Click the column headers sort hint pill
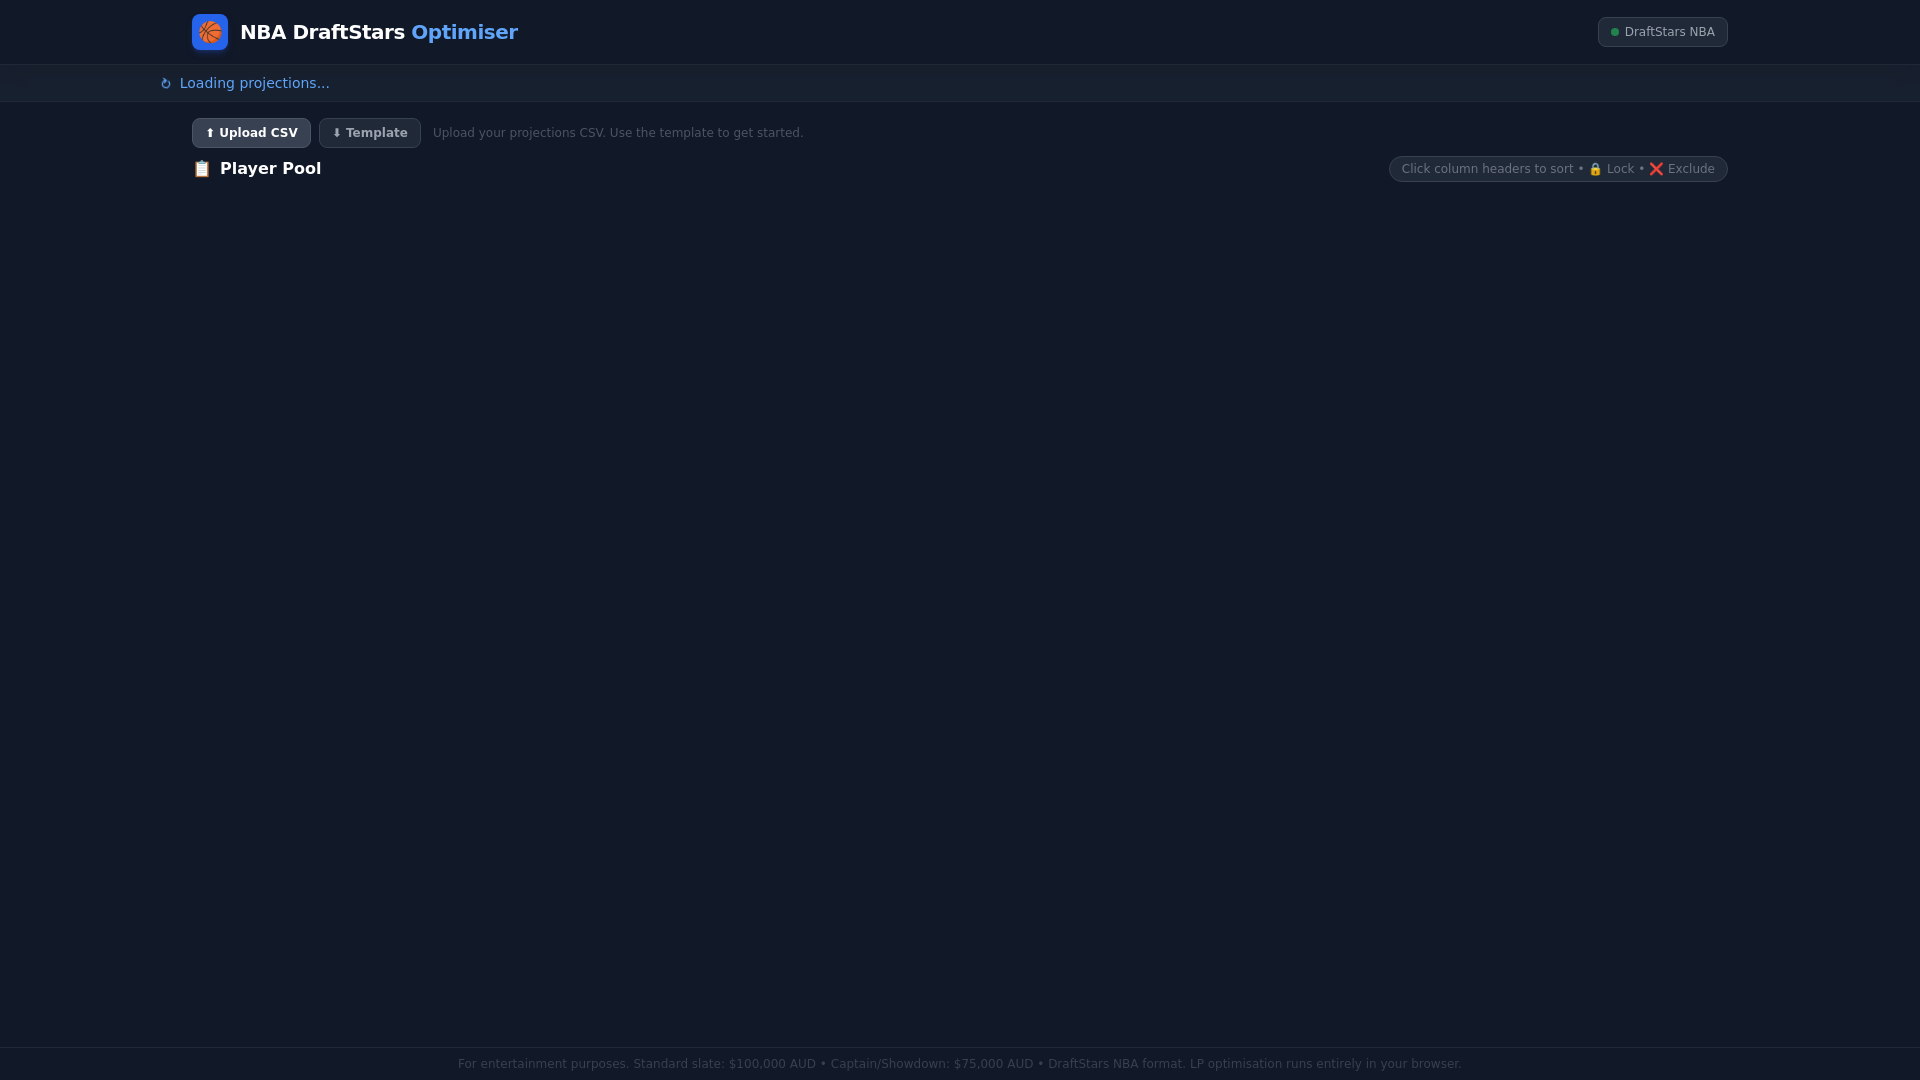Image resolution: width=1920 pixels, height=1080 pixels. pyautogui.click(x=1558, y=169)
